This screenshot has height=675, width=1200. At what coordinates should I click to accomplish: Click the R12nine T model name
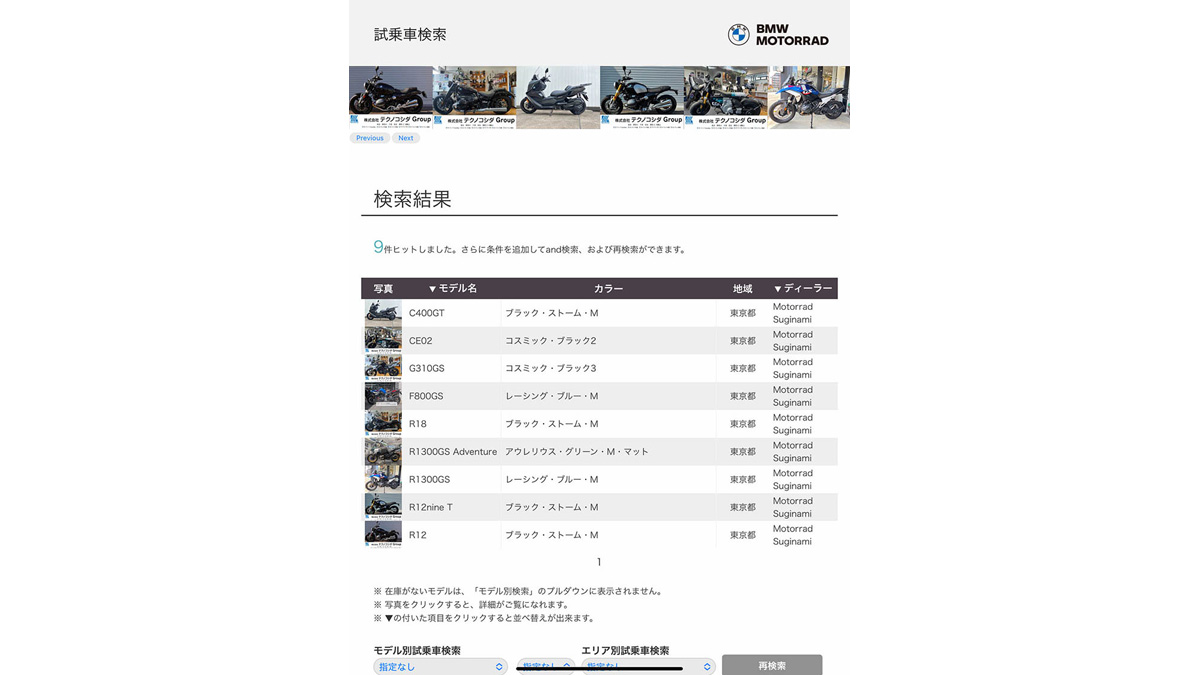(431, 507)
